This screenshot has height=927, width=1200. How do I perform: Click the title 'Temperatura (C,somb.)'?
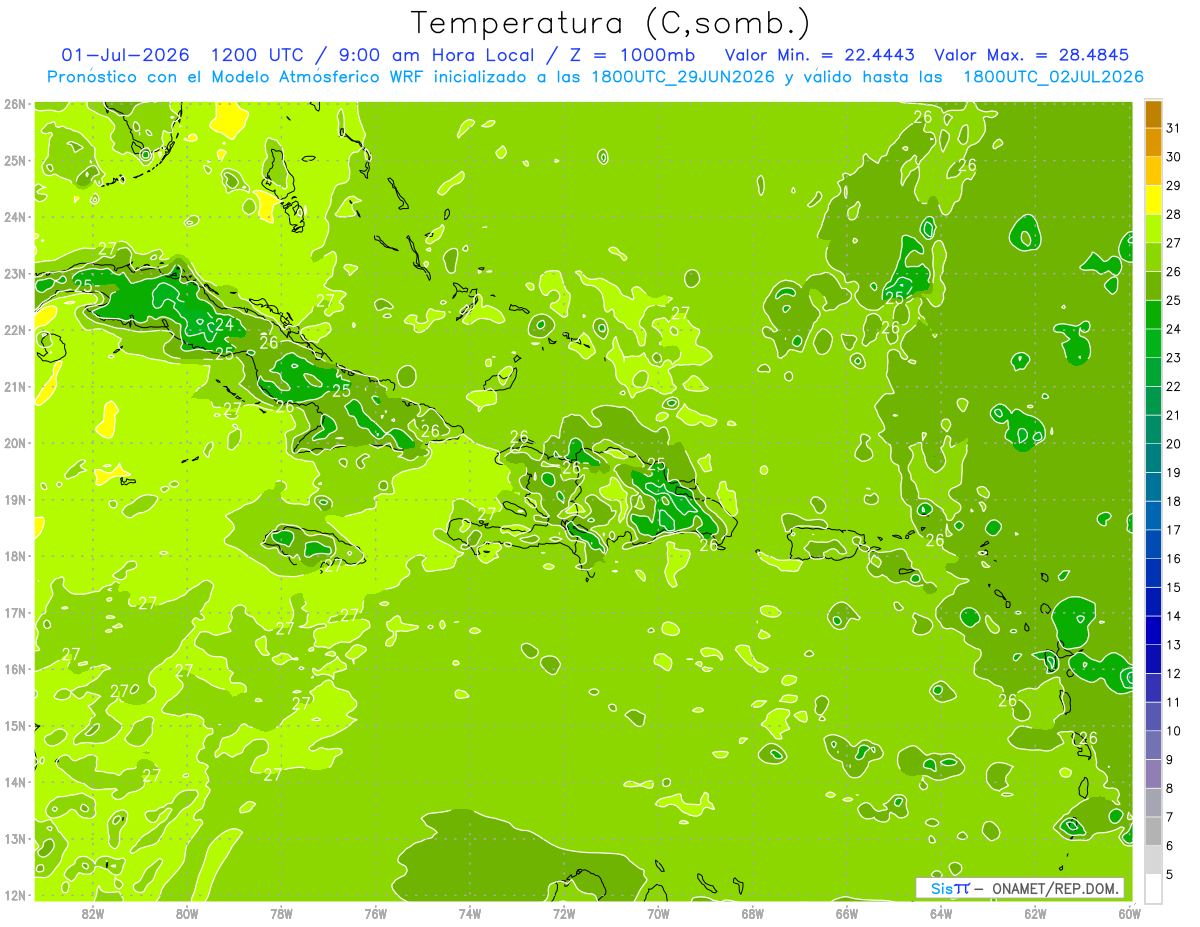[611, 23]
